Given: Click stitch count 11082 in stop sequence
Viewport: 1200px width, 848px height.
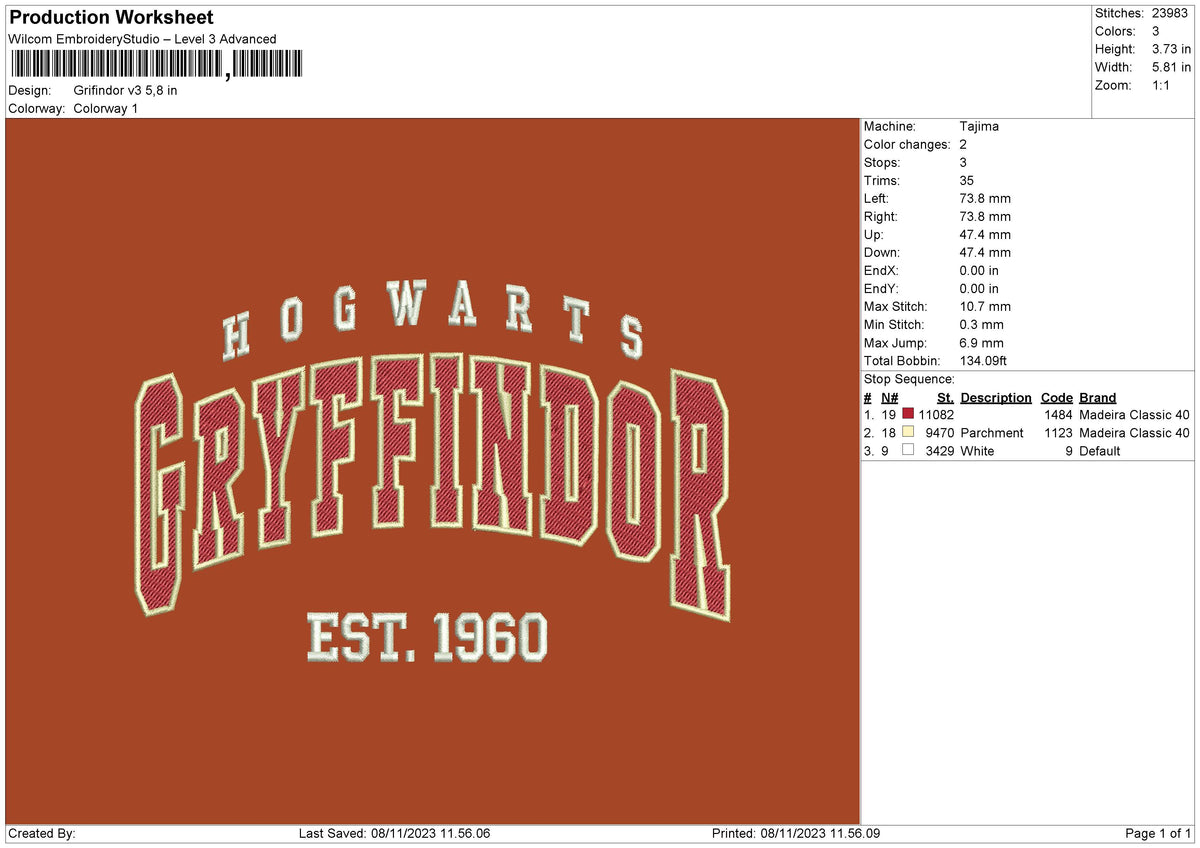Looking at the screenshot, I should (936, 414).
